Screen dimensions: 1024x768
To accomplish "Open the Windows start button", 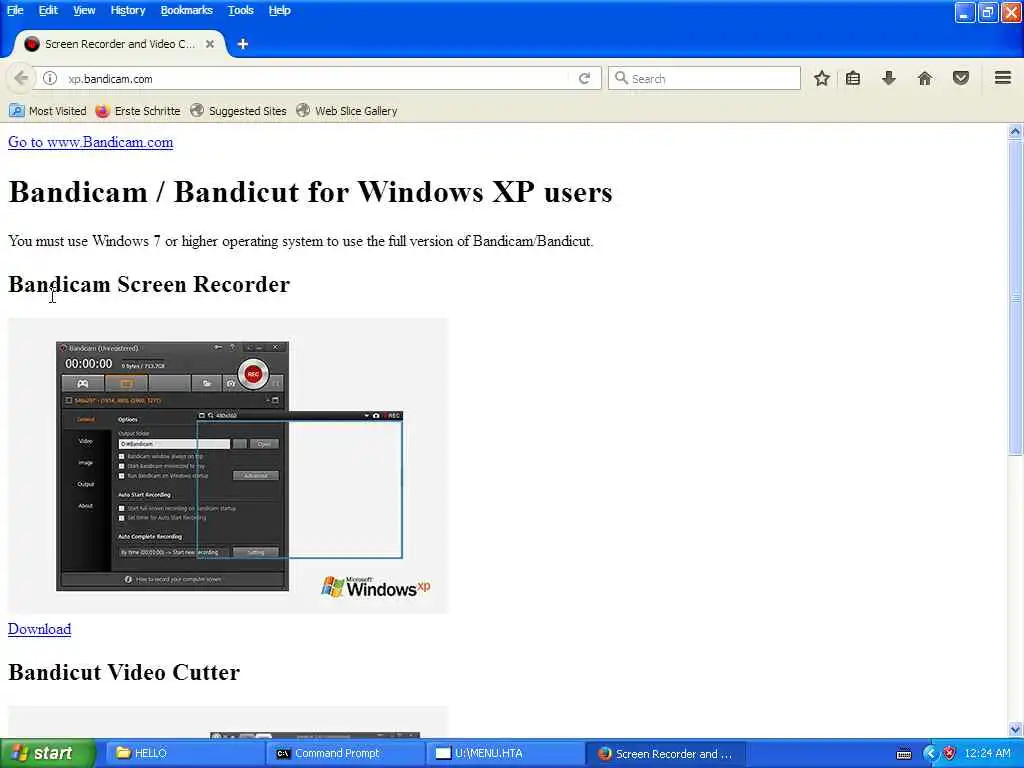I will click(47, 754).
